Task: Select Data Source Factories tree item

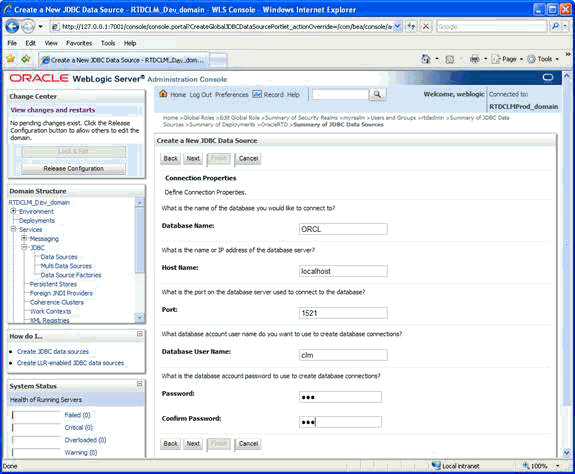Action: tap(71, 275)
